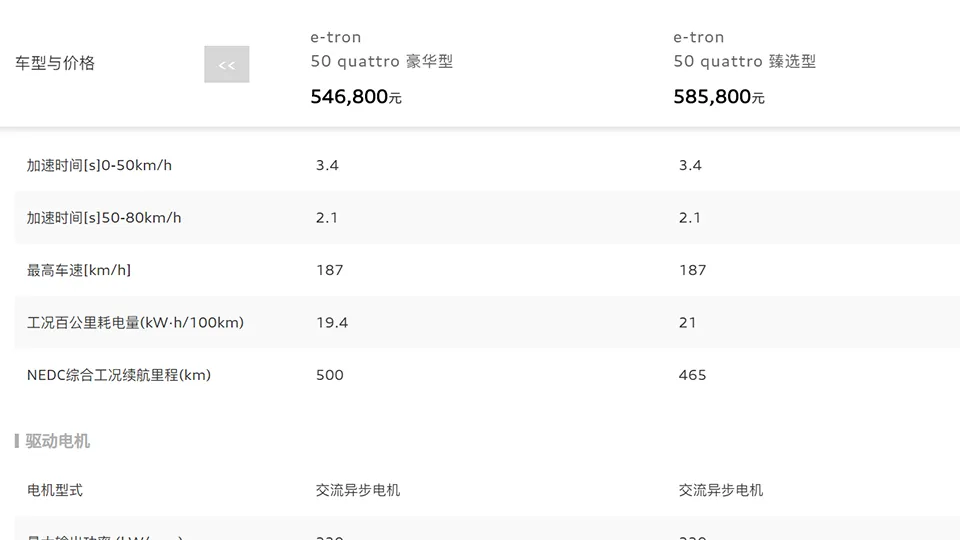Select the 车型与价格 header label
This screenshot has width=960, height=540.
(x=55, y=63)
